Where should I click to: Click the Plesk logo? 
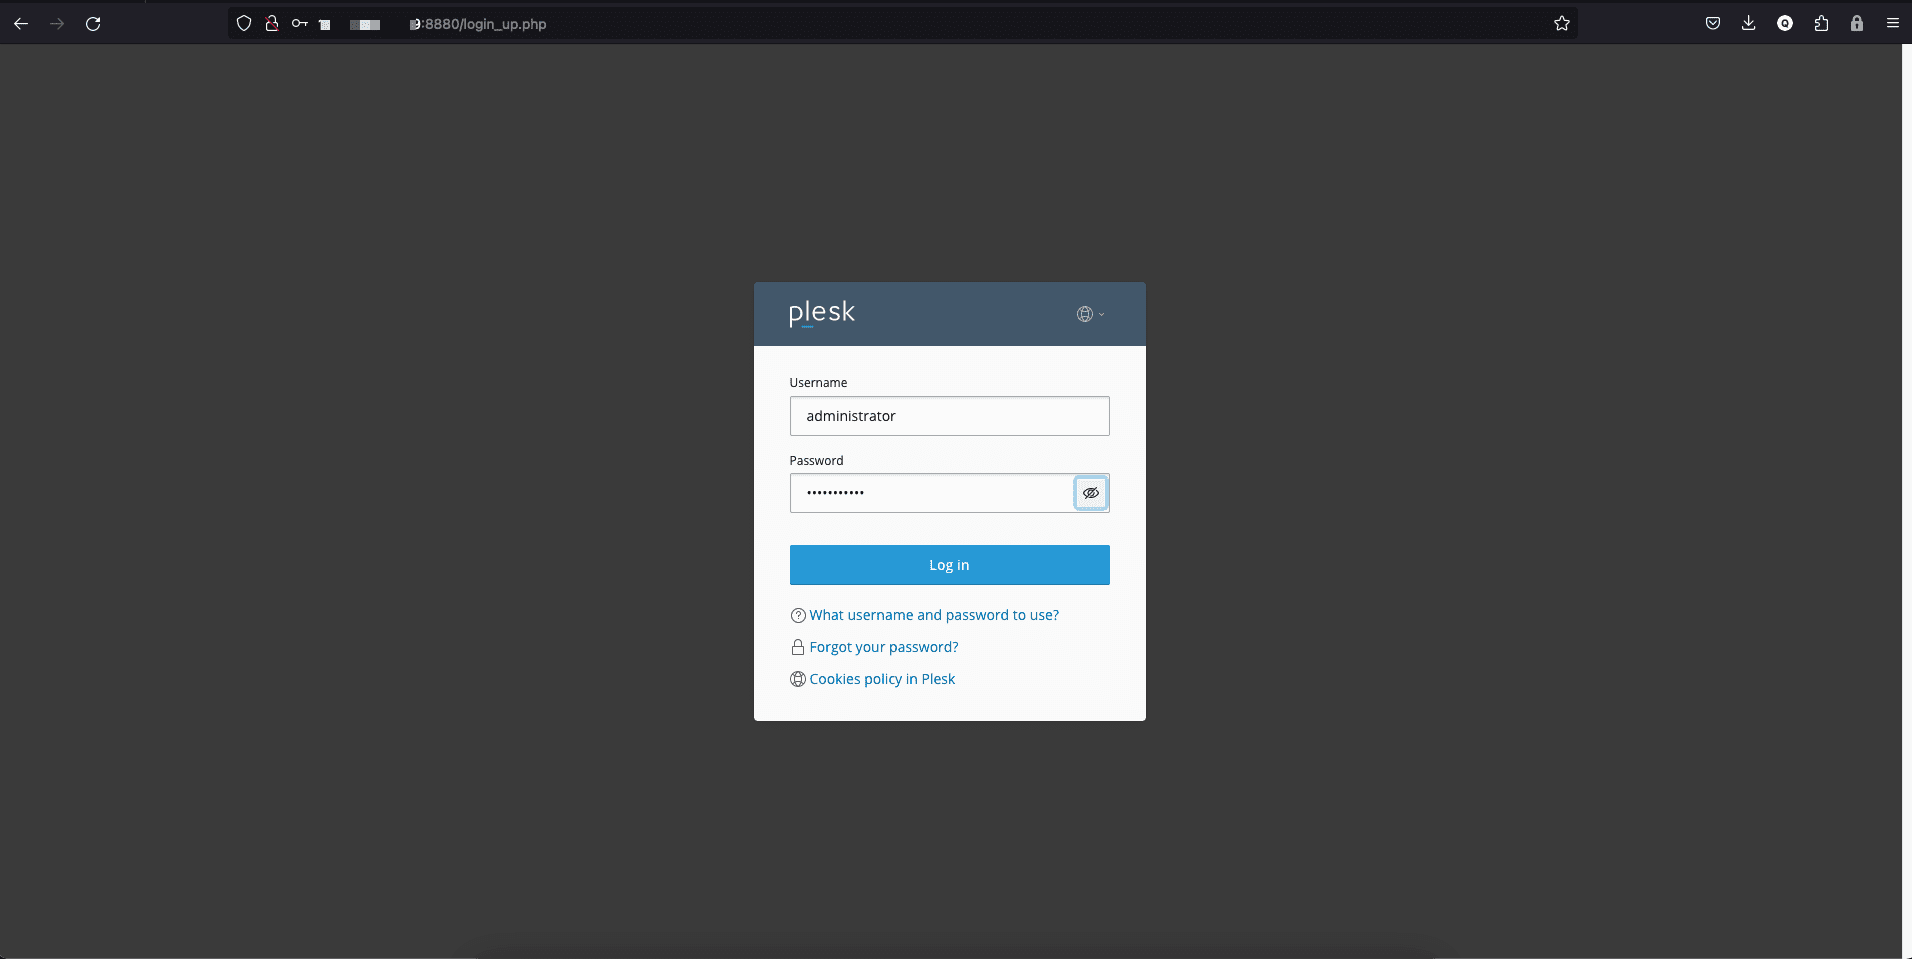[821, 313]
